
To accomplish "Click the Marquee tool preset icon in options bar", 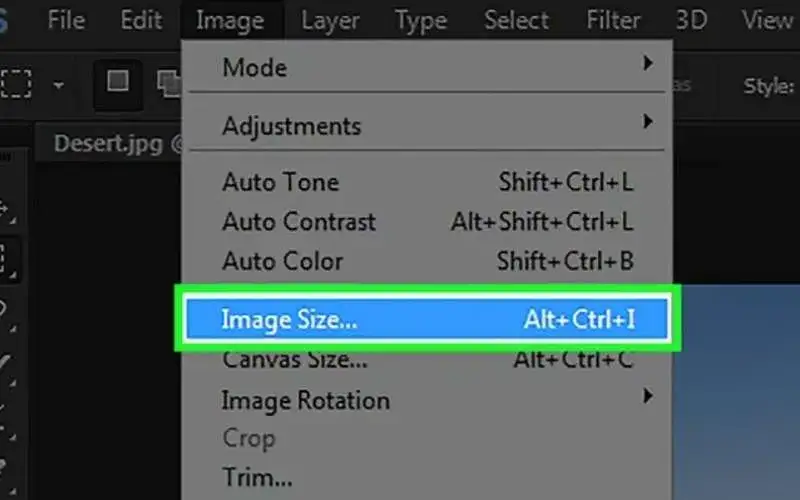I will point(16,84).
